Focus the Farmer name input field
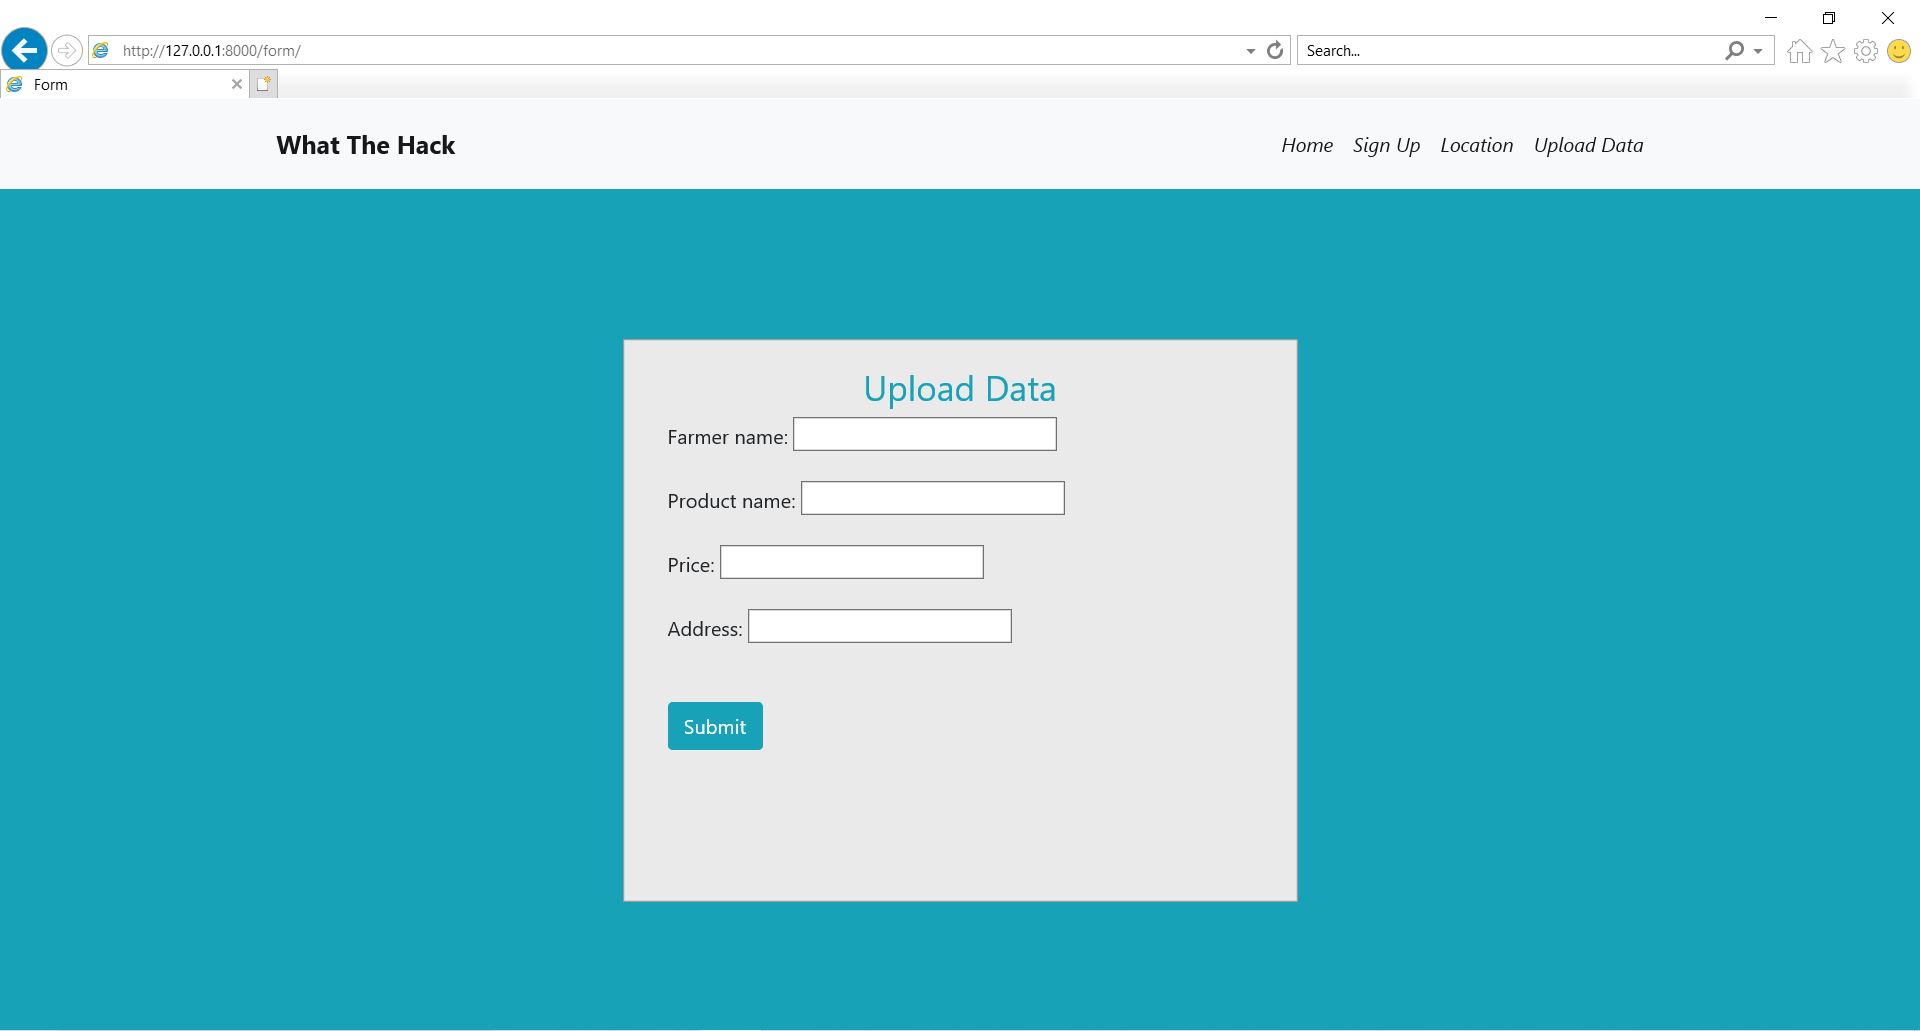Viewport: 1920px width, 1031px height. tap(925, 434)
